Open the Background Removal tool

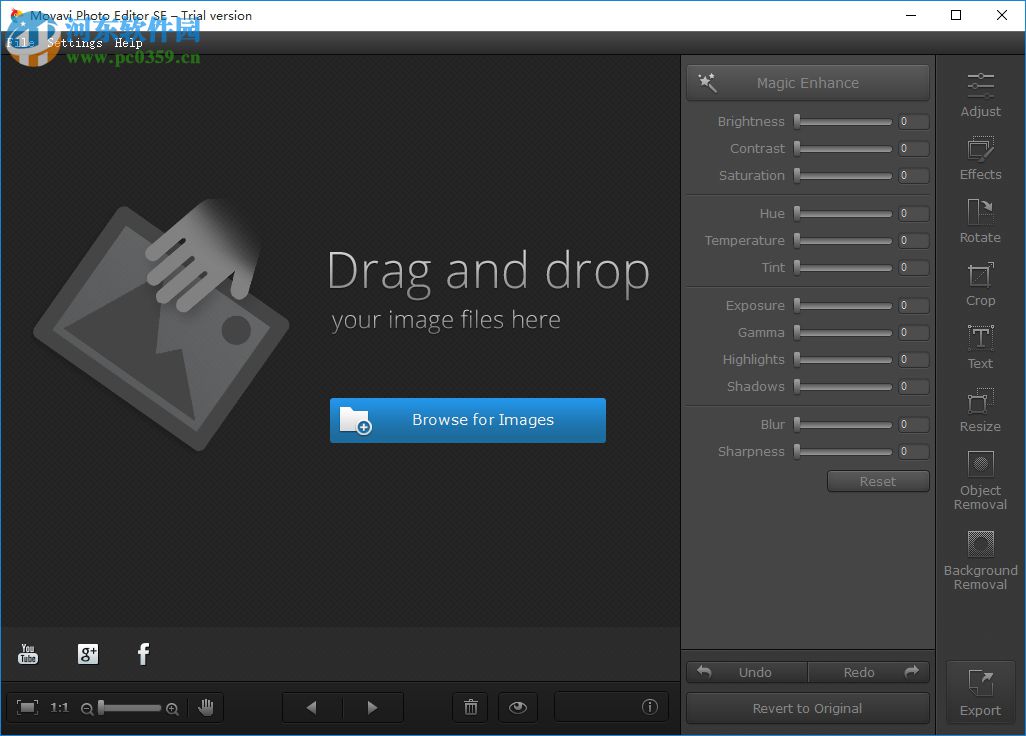(x=980, y=560)
